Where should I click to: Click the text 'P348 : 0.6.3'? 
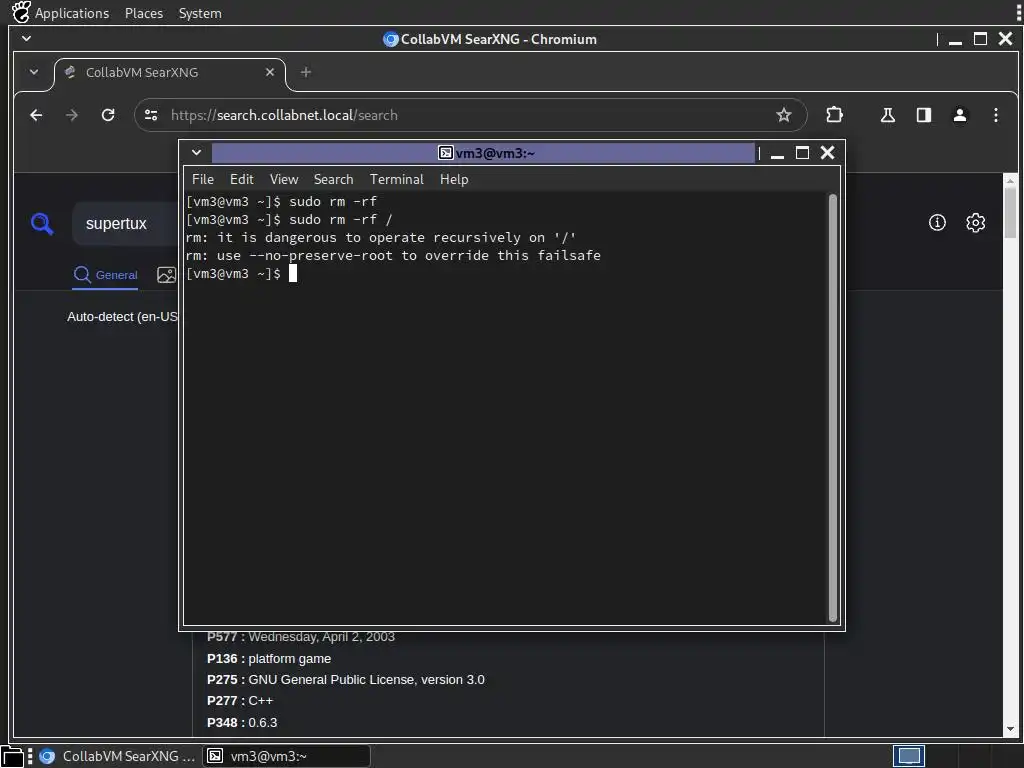point(242,722)
